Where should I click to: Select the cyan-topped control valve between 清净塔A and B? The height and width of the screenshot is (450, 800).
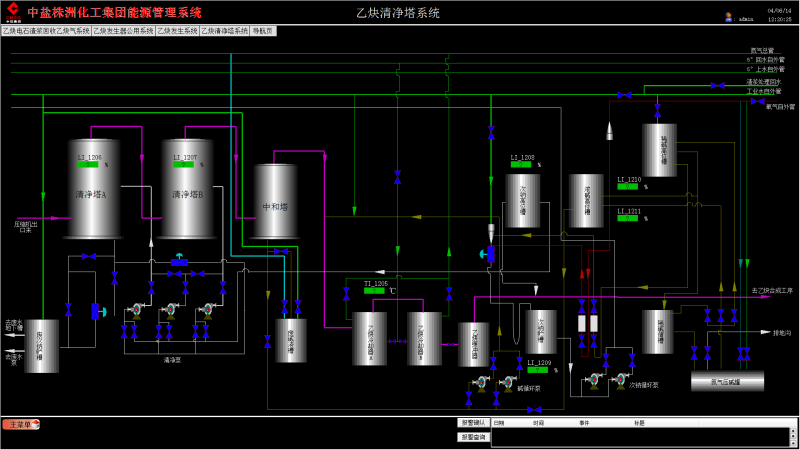click(x=179, y=260)
